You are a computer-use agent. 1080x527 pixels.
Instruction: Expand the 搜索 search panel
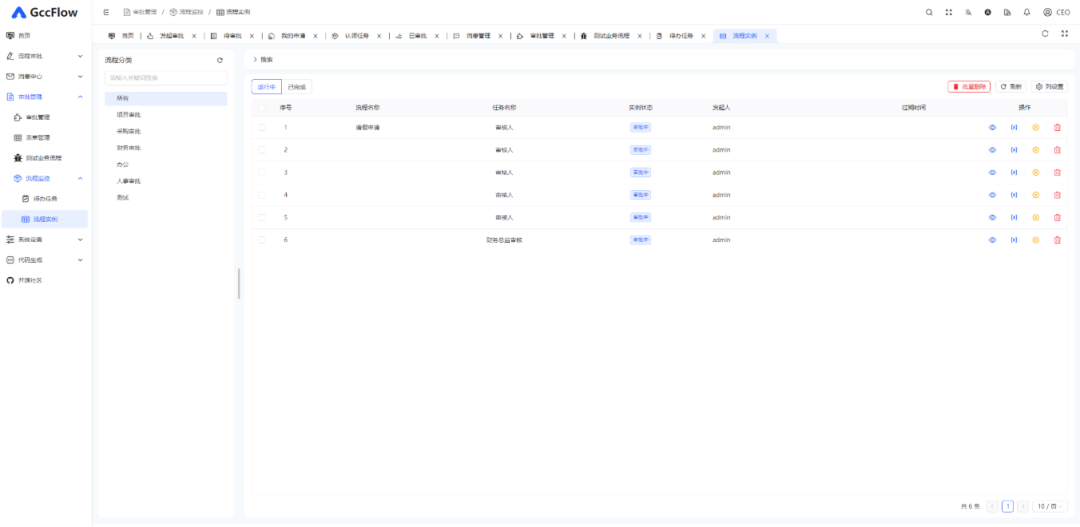262,60
